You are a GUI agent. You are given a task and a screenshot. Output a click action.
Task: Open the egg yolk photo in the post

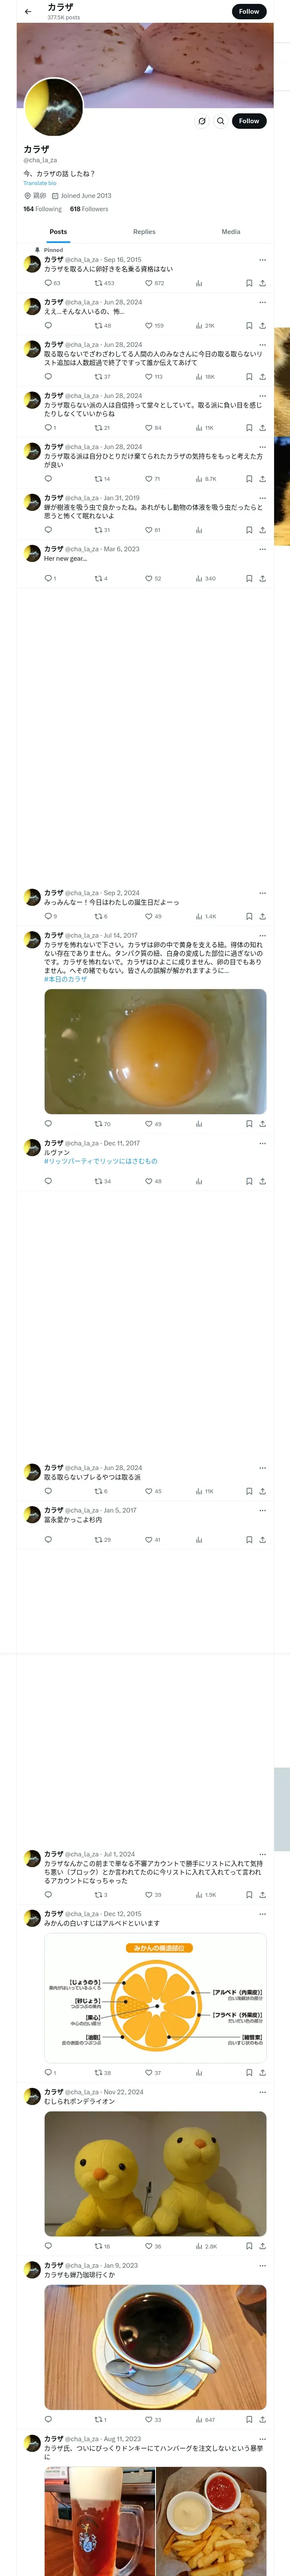[155, 1051]
